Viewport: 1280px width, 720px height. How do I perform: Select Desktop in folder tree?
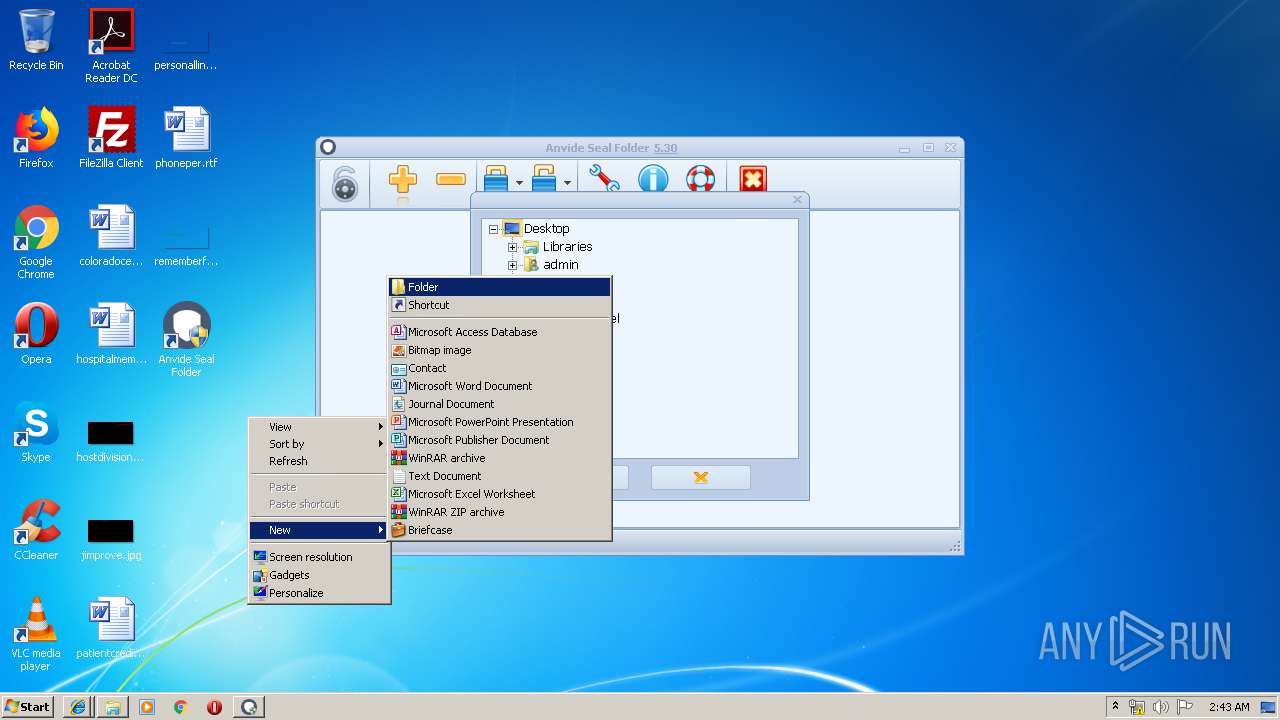point(546,229)
